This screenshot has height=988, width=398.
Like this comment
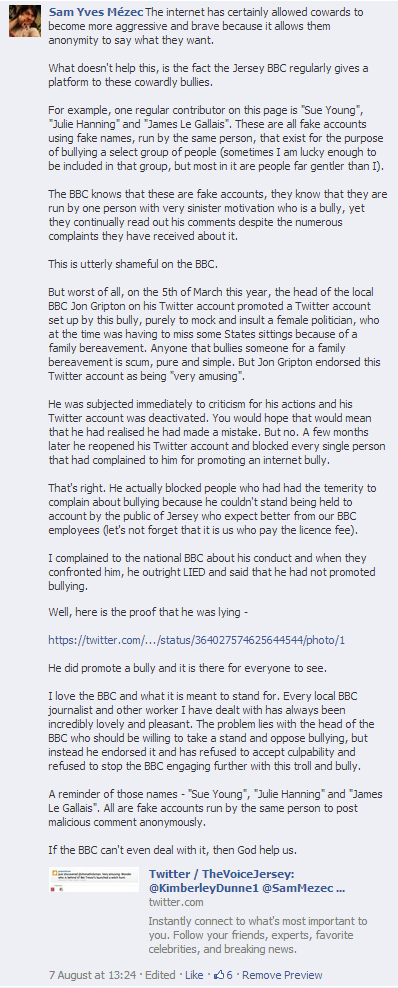[x=194, y=975]
